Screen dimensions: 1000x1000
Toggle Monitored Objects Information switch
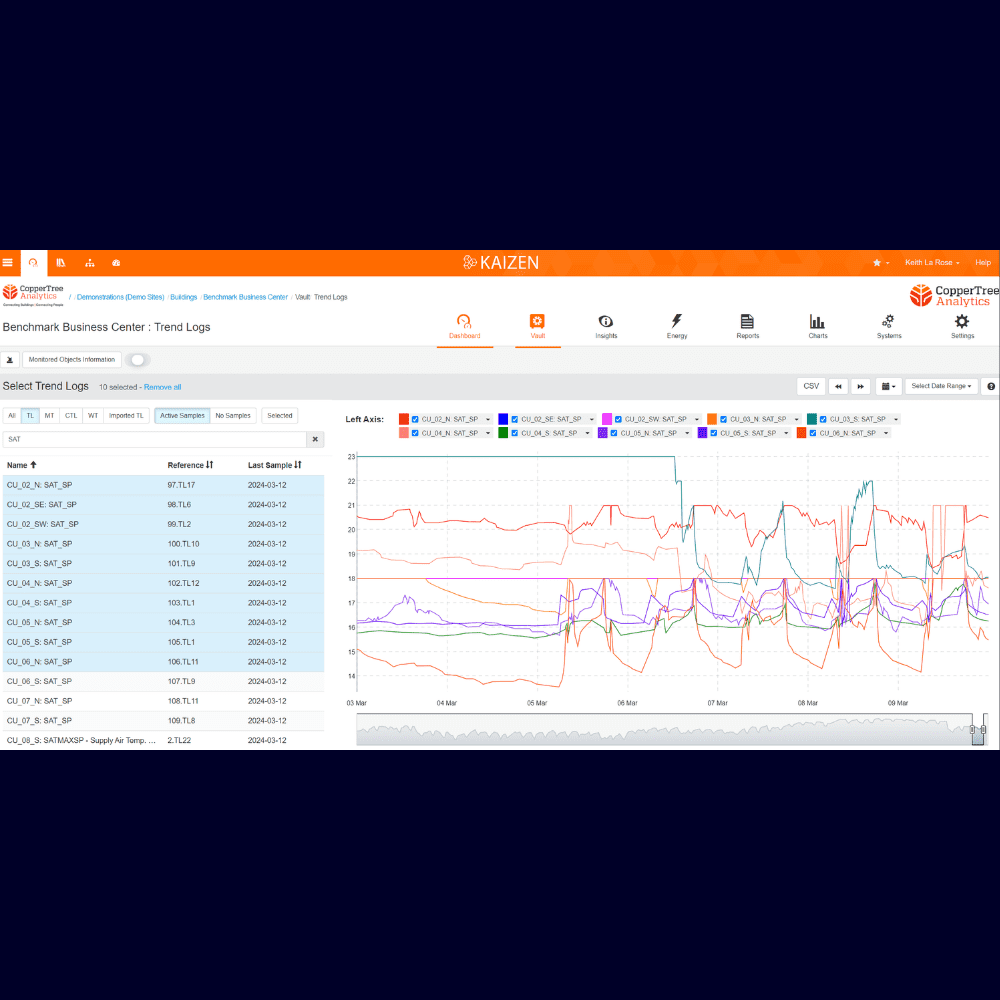137,360
